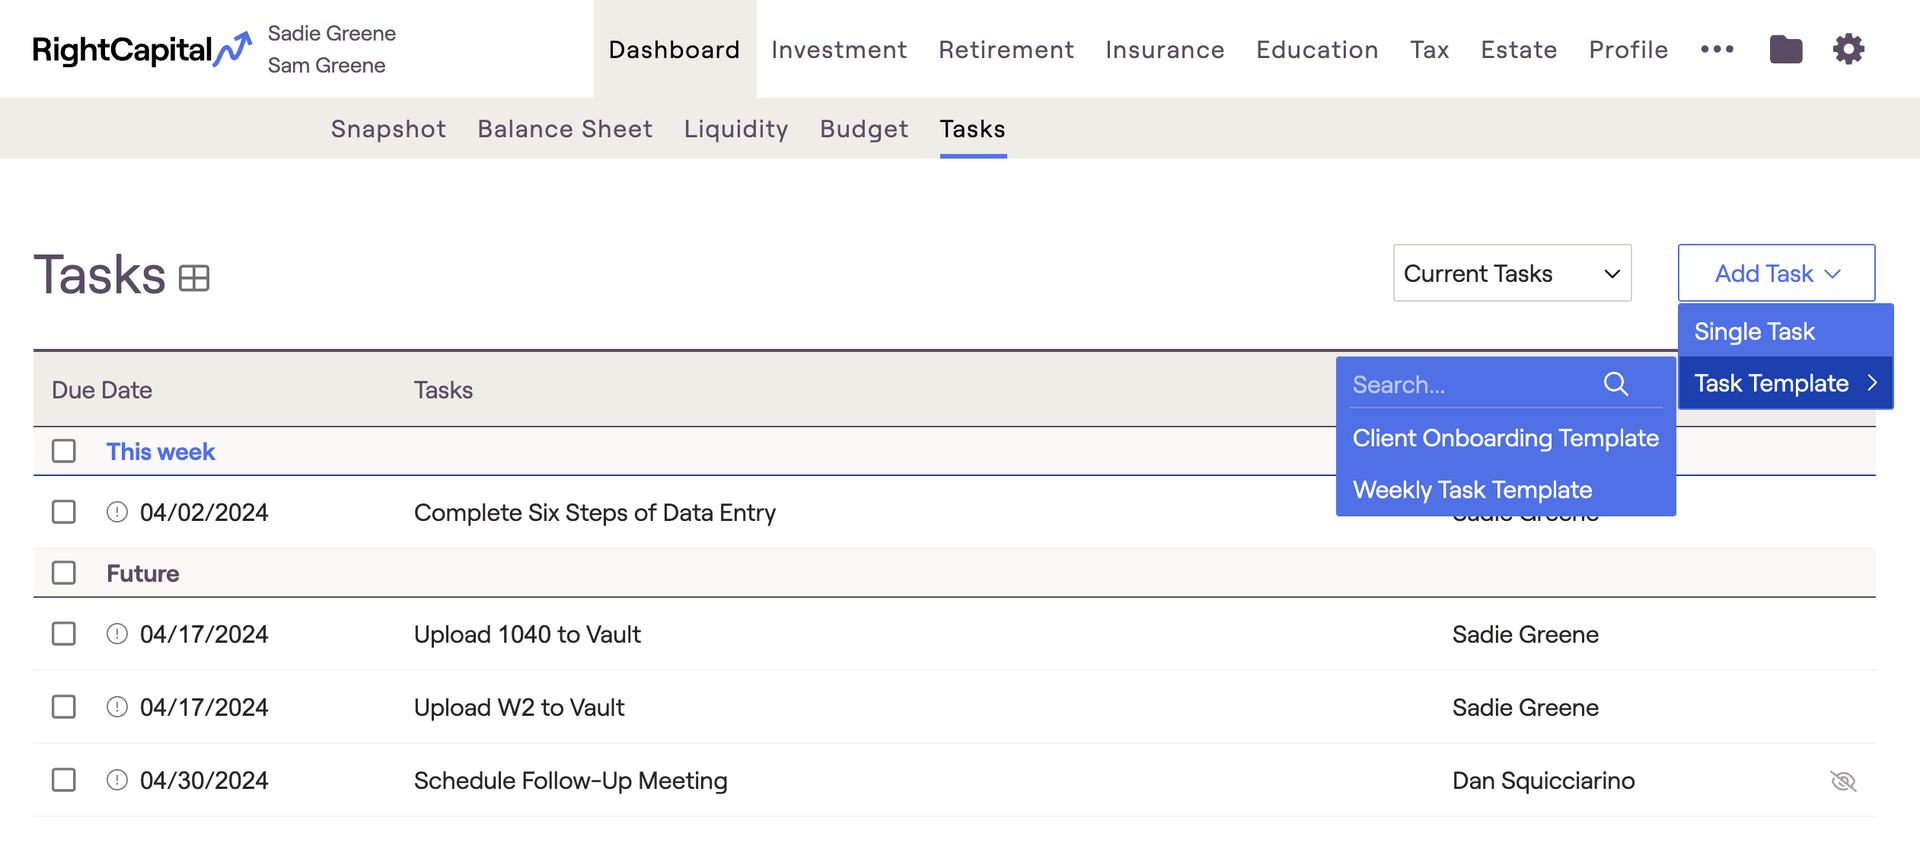Click the RightCapital logo
Screen dimensions: 1920x847
pyautogui.click(x=141, y=49)
